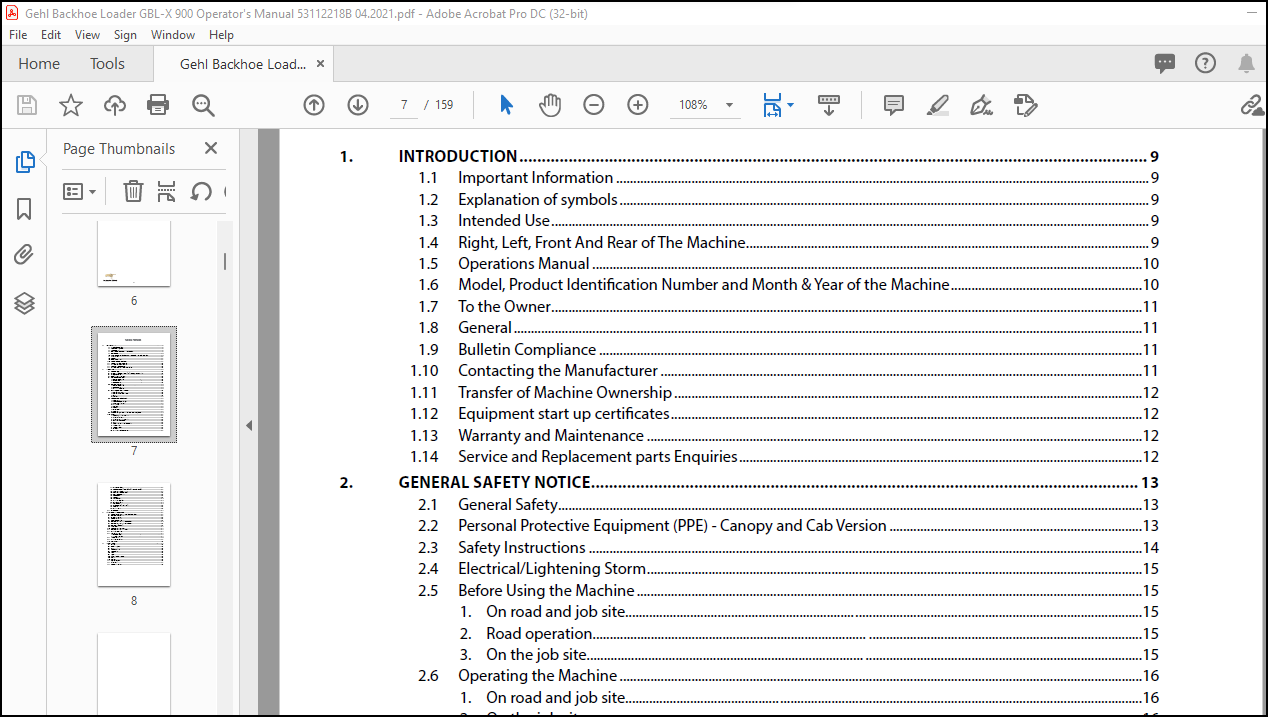Open the Bookmarks sidebar panel
The width and height of the screenshot is (1268, 717).
click(25, 209)
